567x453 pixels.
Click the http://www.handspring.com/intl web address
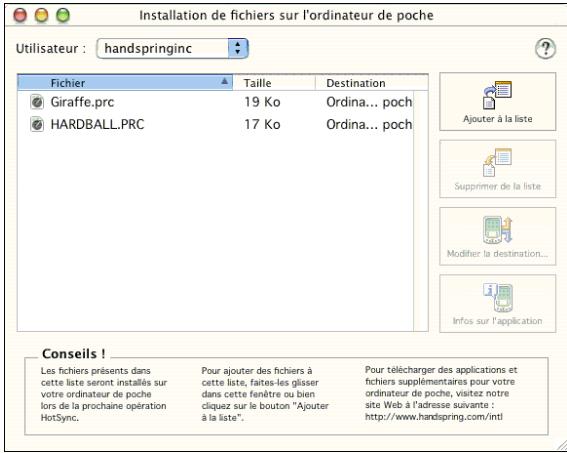(x=434, y=417)
